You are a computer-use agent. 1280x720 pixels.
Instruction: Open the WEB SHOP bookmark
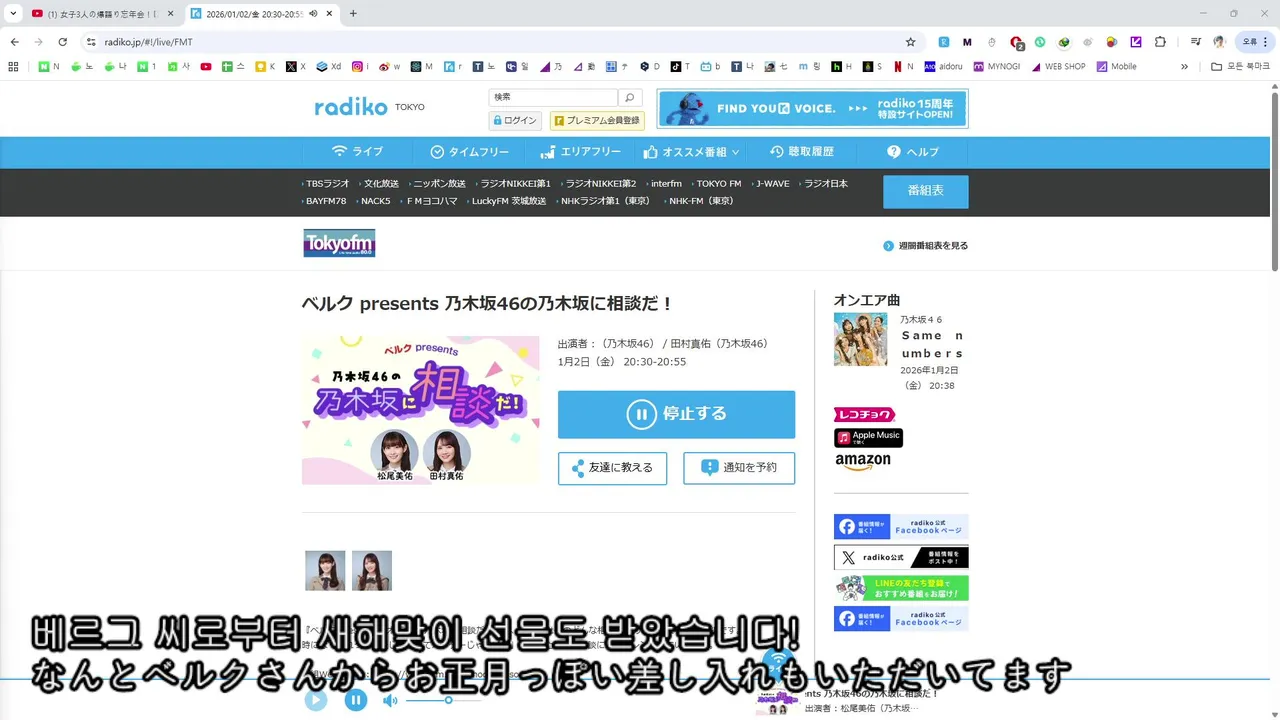tap(1058, 67)
